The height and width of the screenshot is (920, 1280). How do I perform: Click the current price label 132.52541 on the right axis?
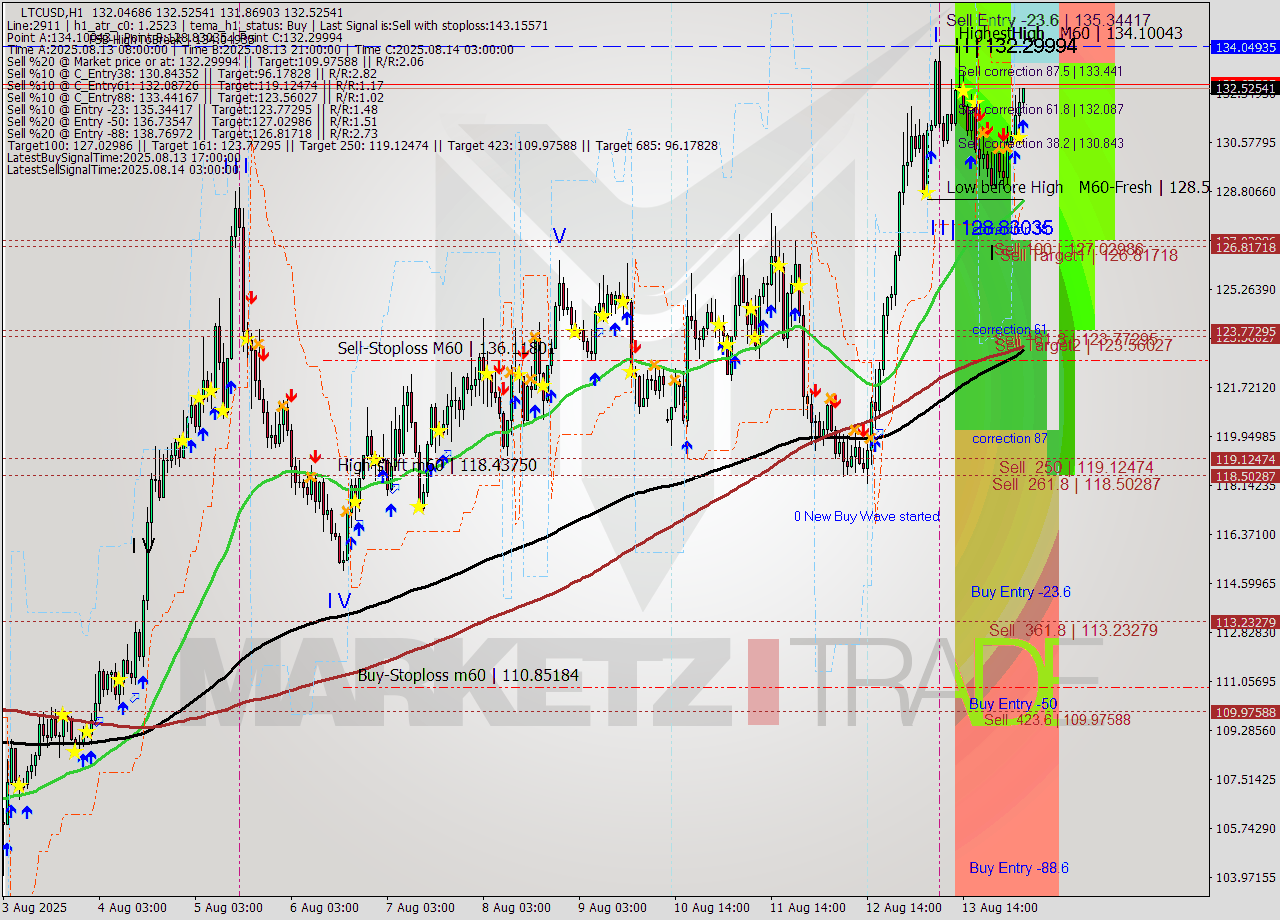[x=1243, y=88]
